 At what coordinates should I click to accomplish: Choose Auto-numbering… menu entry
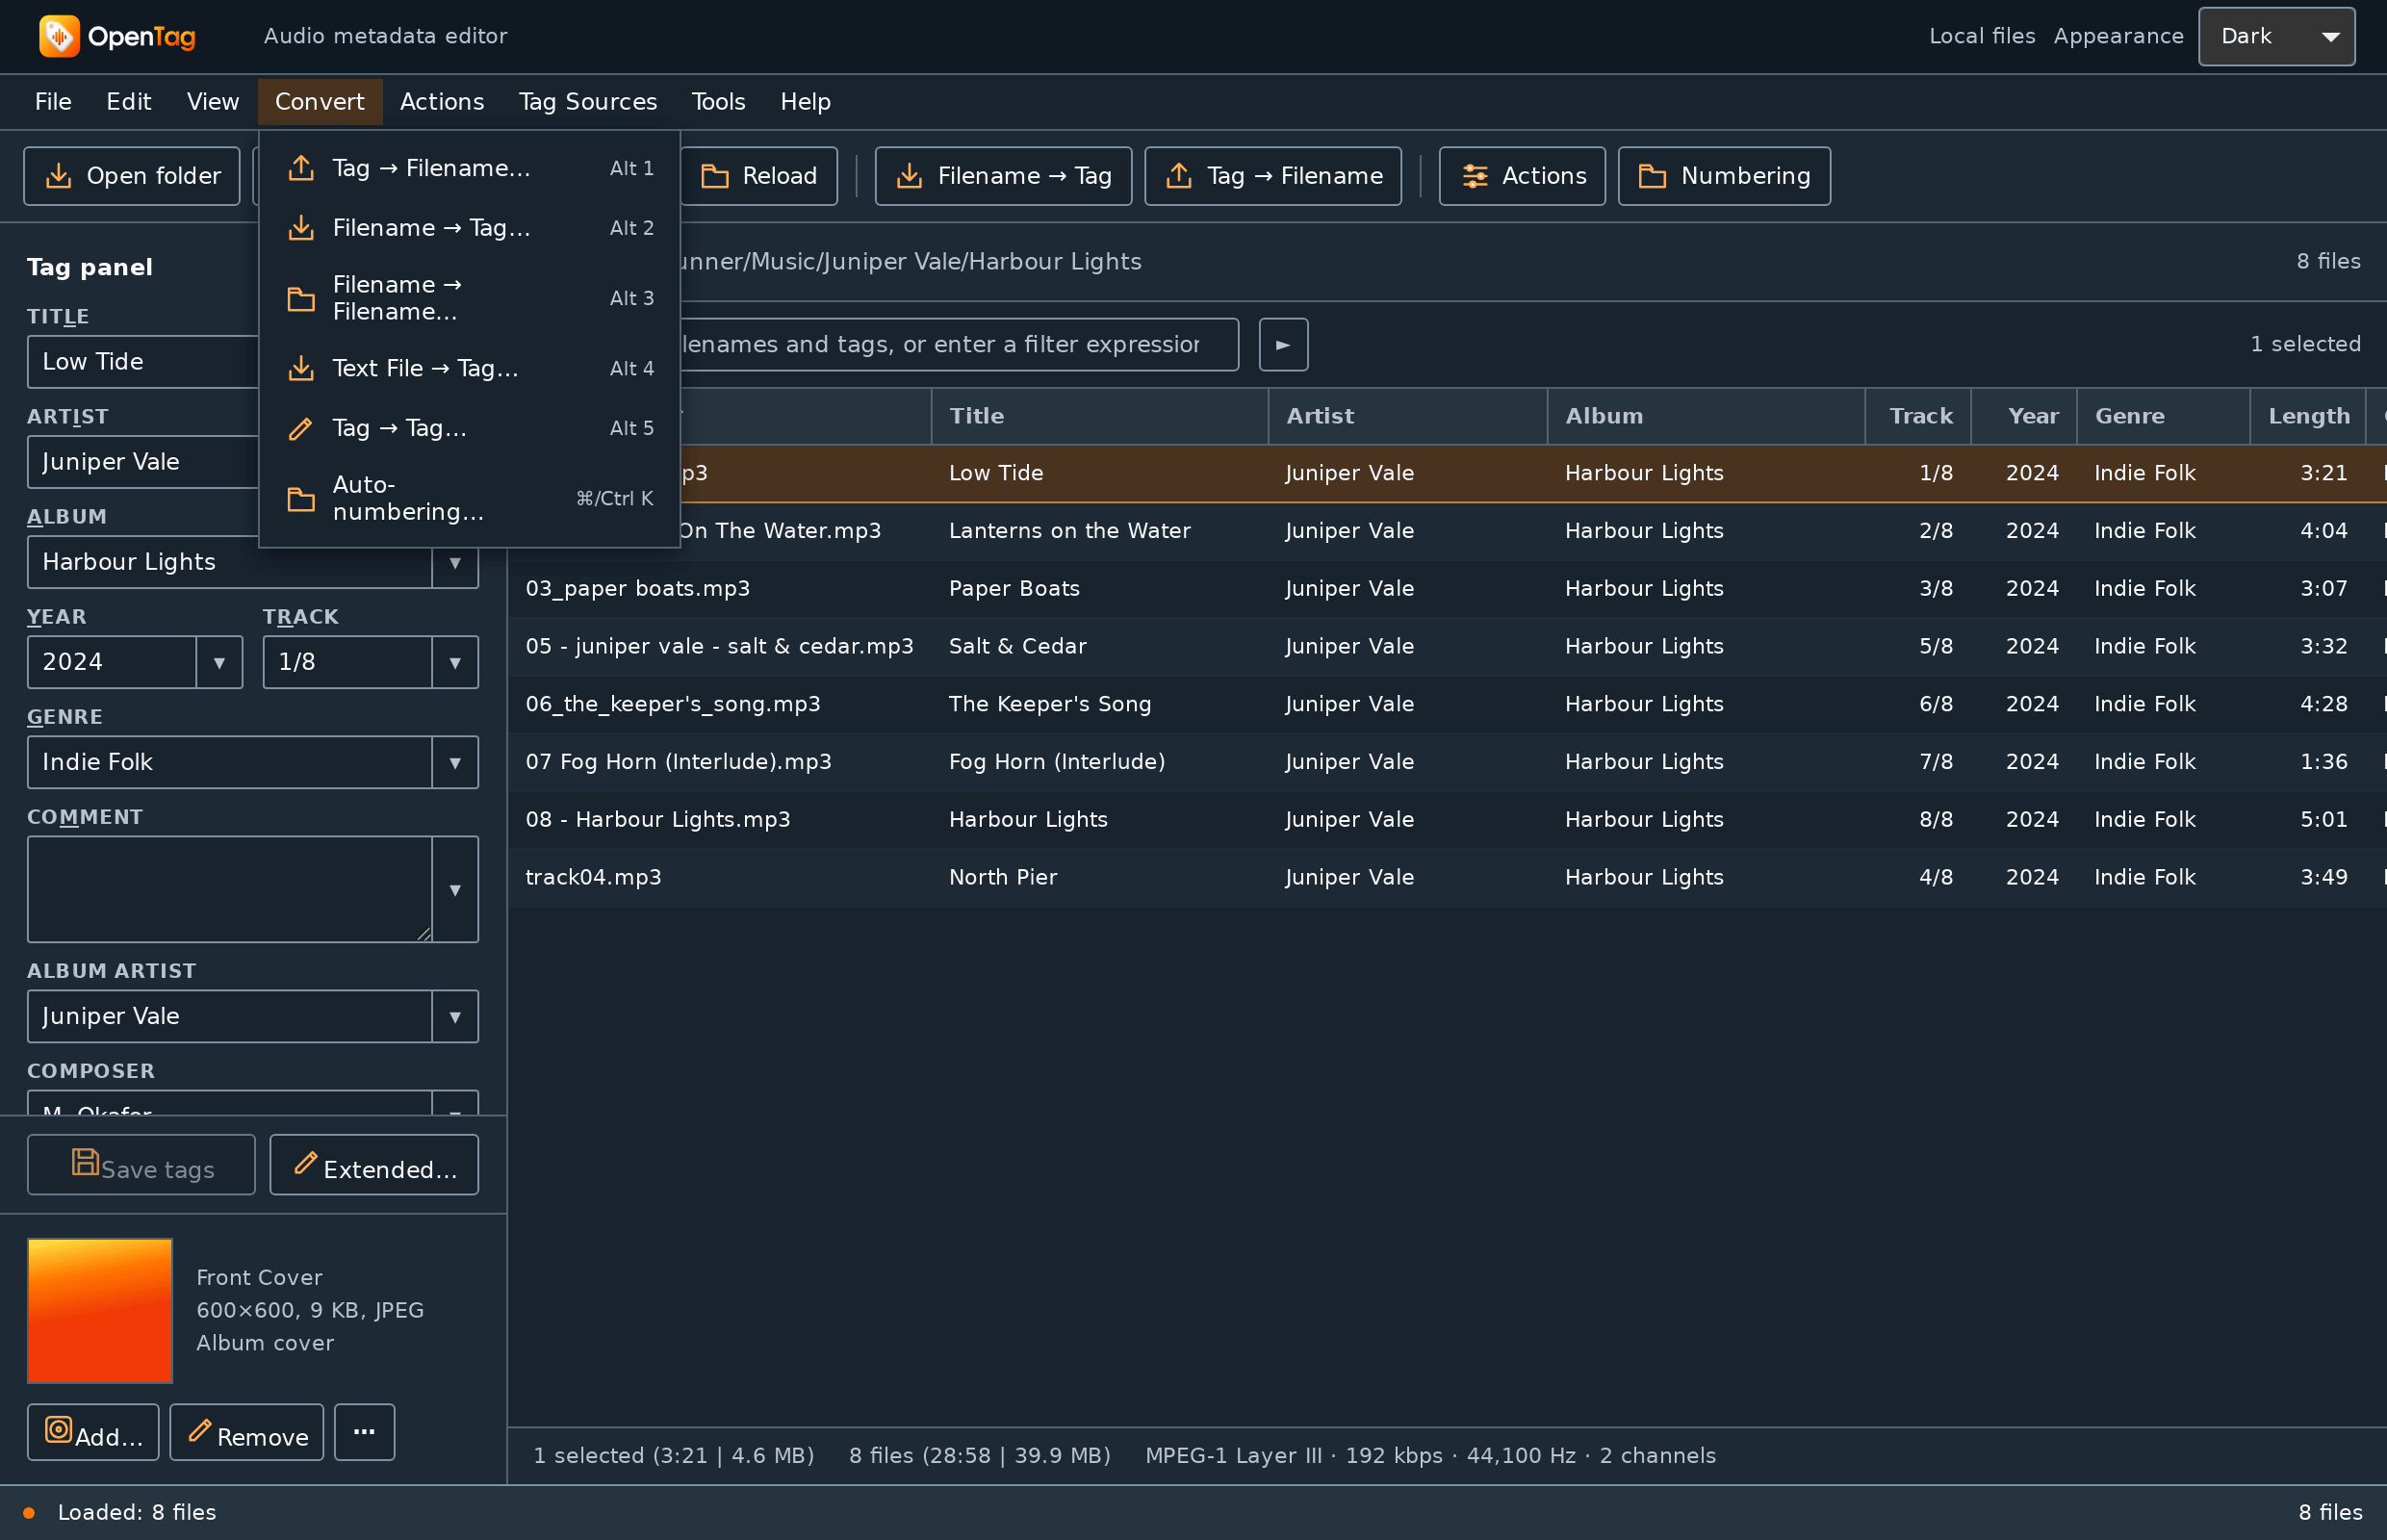coord(470,498)
